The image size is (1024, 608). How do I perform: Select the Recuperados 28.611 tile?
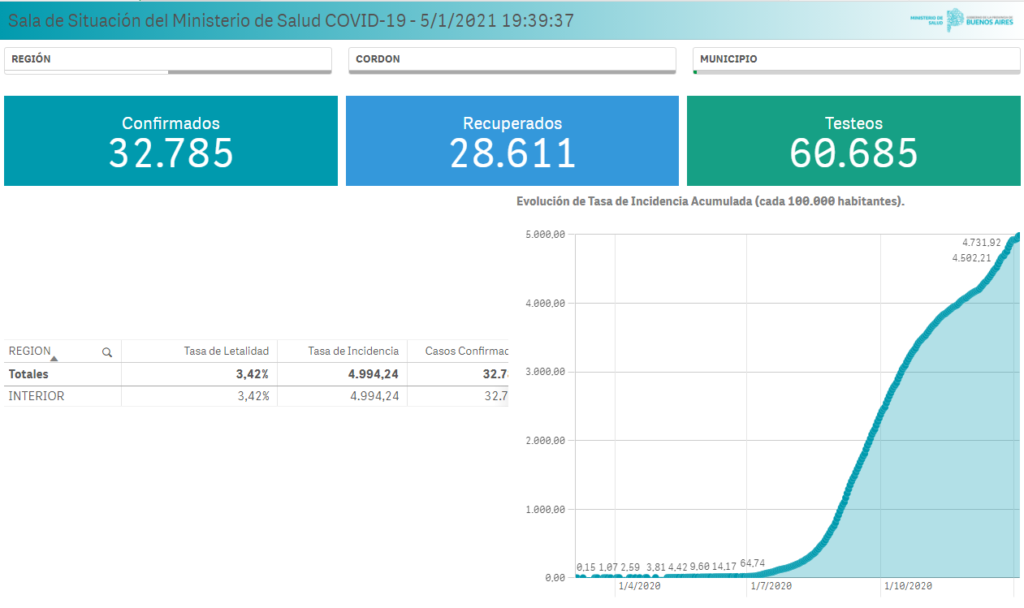pyautogui.click(x=512, y=141)
